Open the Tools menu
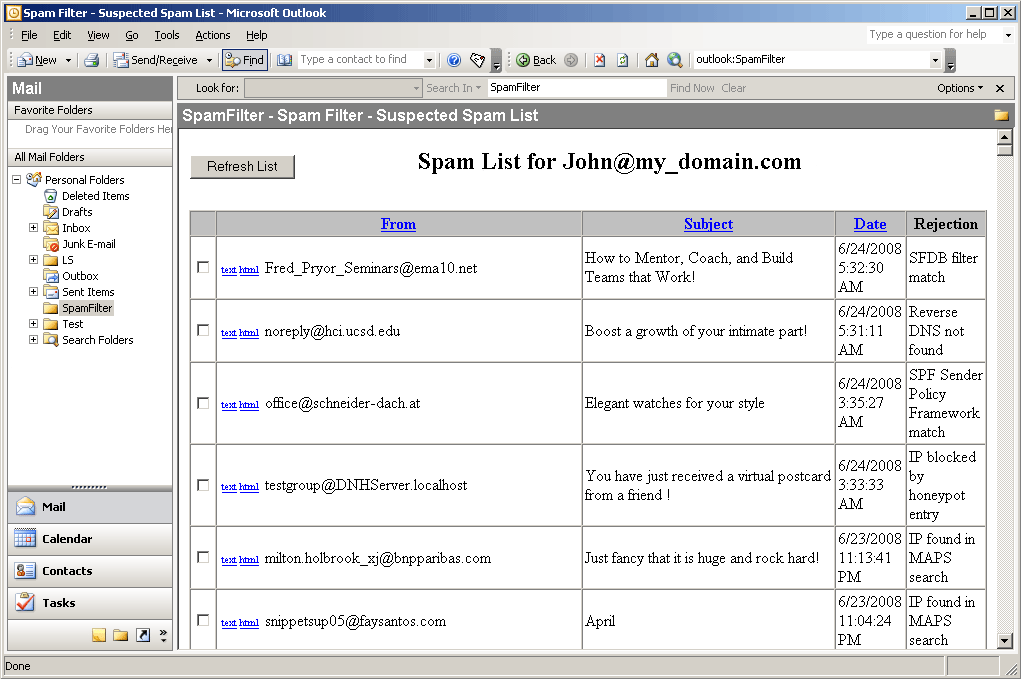This screenshot has height=679, width=1021. pos(167,35)
